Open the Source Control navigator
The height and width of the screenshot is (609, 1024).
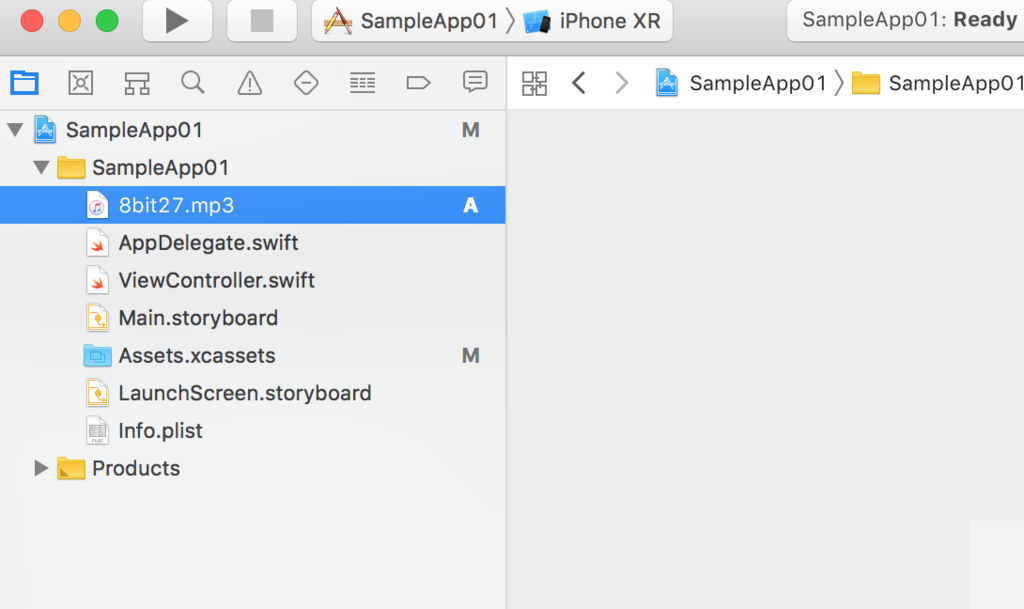[80, 83]
